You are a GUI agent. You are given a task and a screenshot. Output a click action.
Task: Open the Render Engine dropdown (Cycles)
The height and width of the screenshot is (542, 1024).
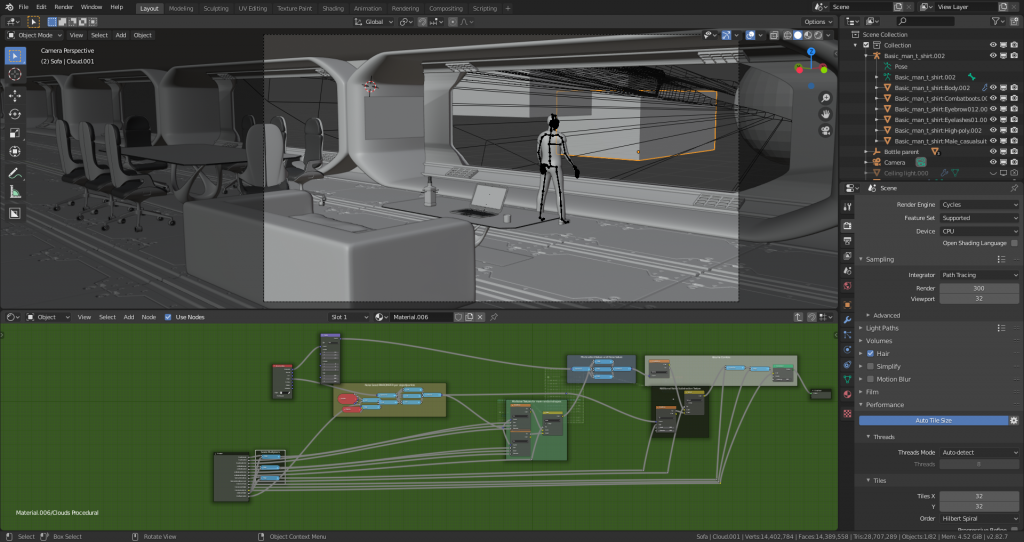pos(979,204)
